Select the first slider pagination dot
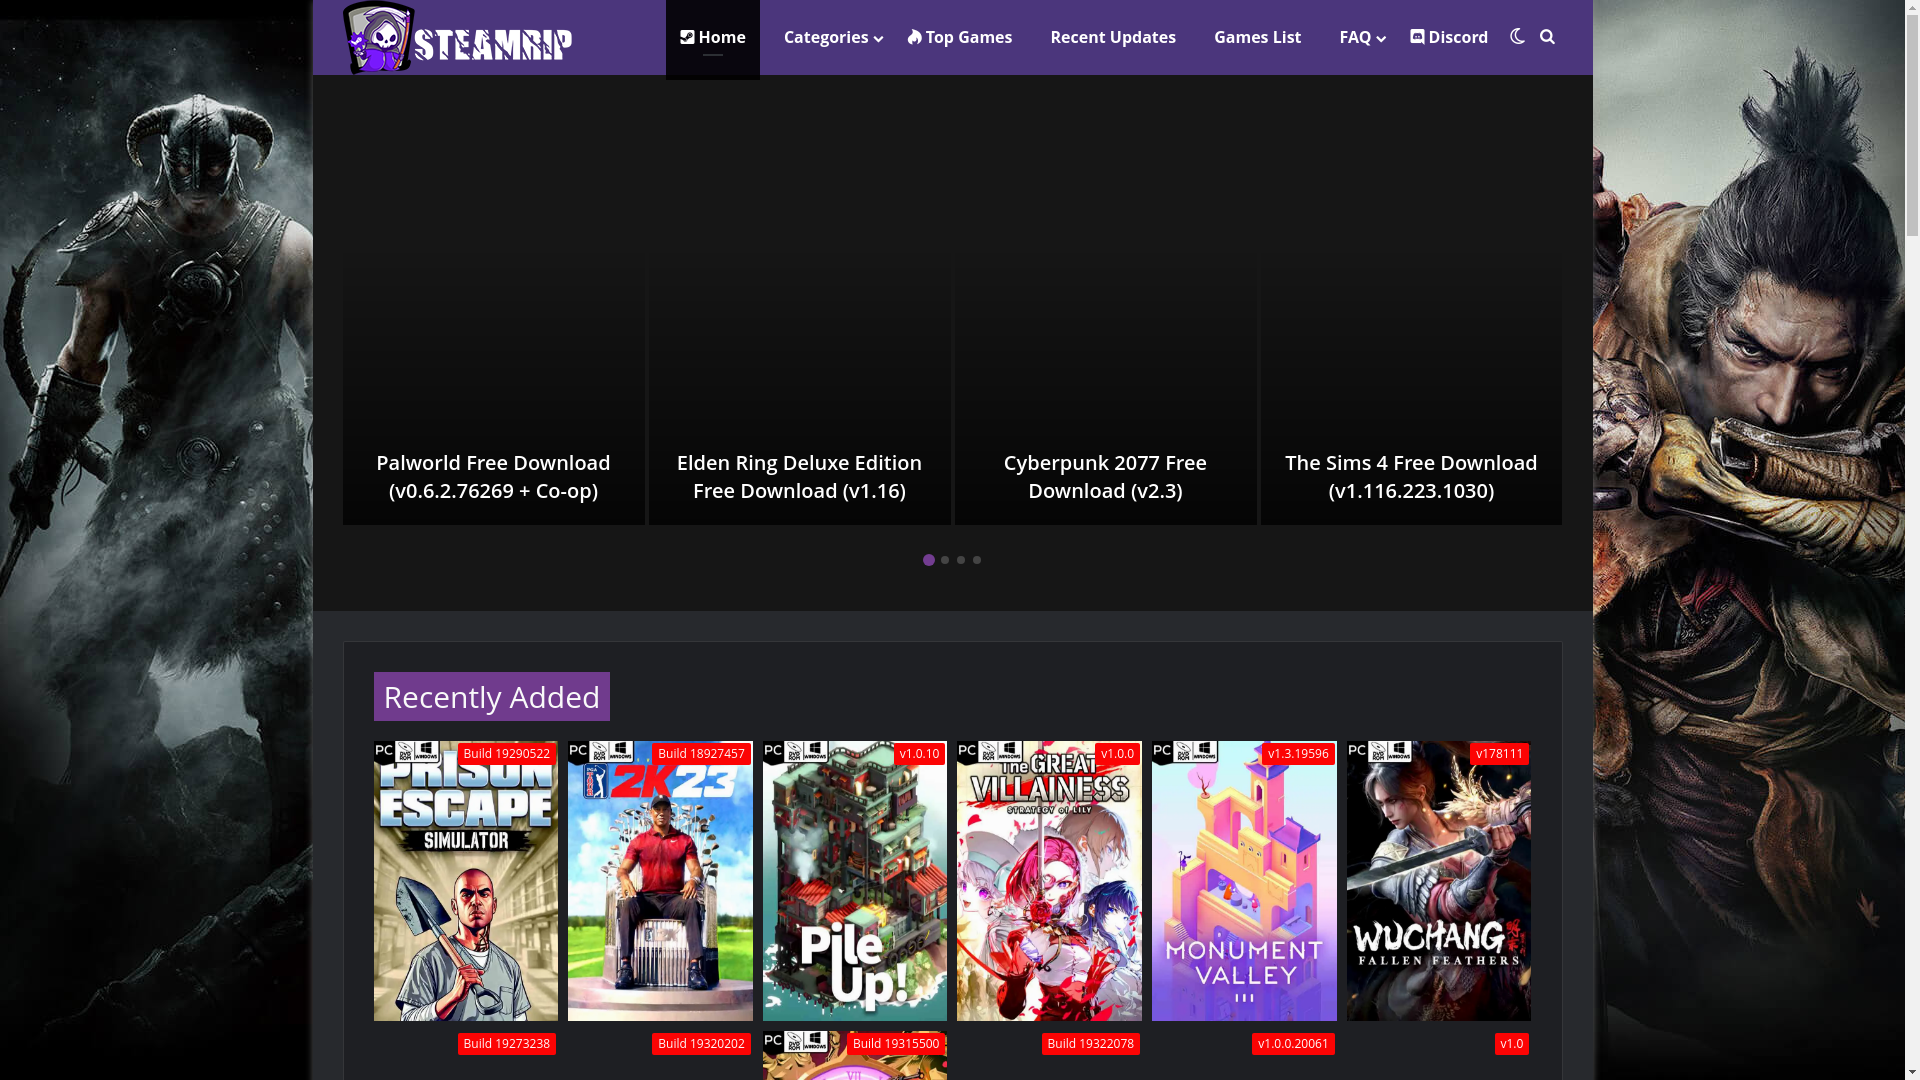 tap(929, 560)
